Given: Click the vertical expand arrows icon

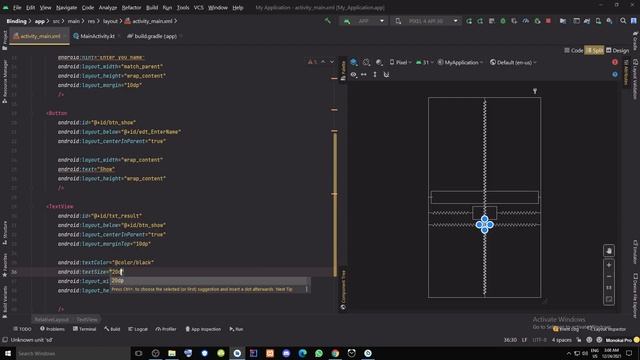Looking at the screenshot, I should pos(375,75).
